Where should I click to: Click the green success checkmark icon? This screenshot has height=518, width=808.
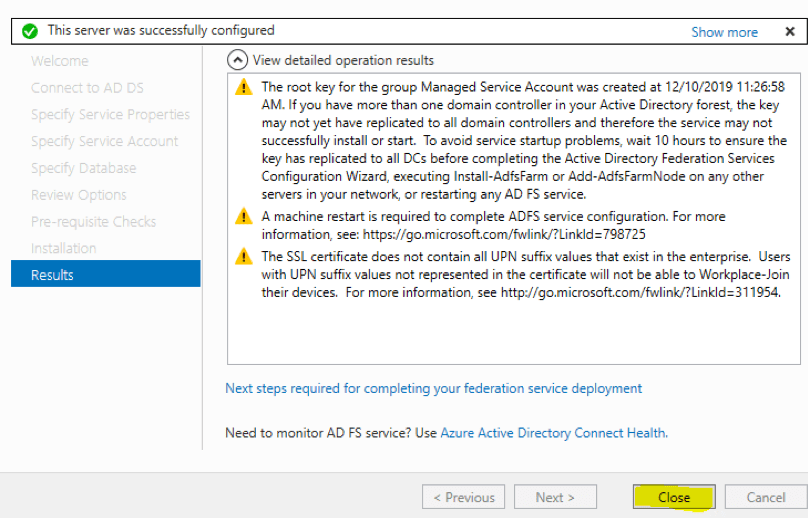(x=30, y=31)
